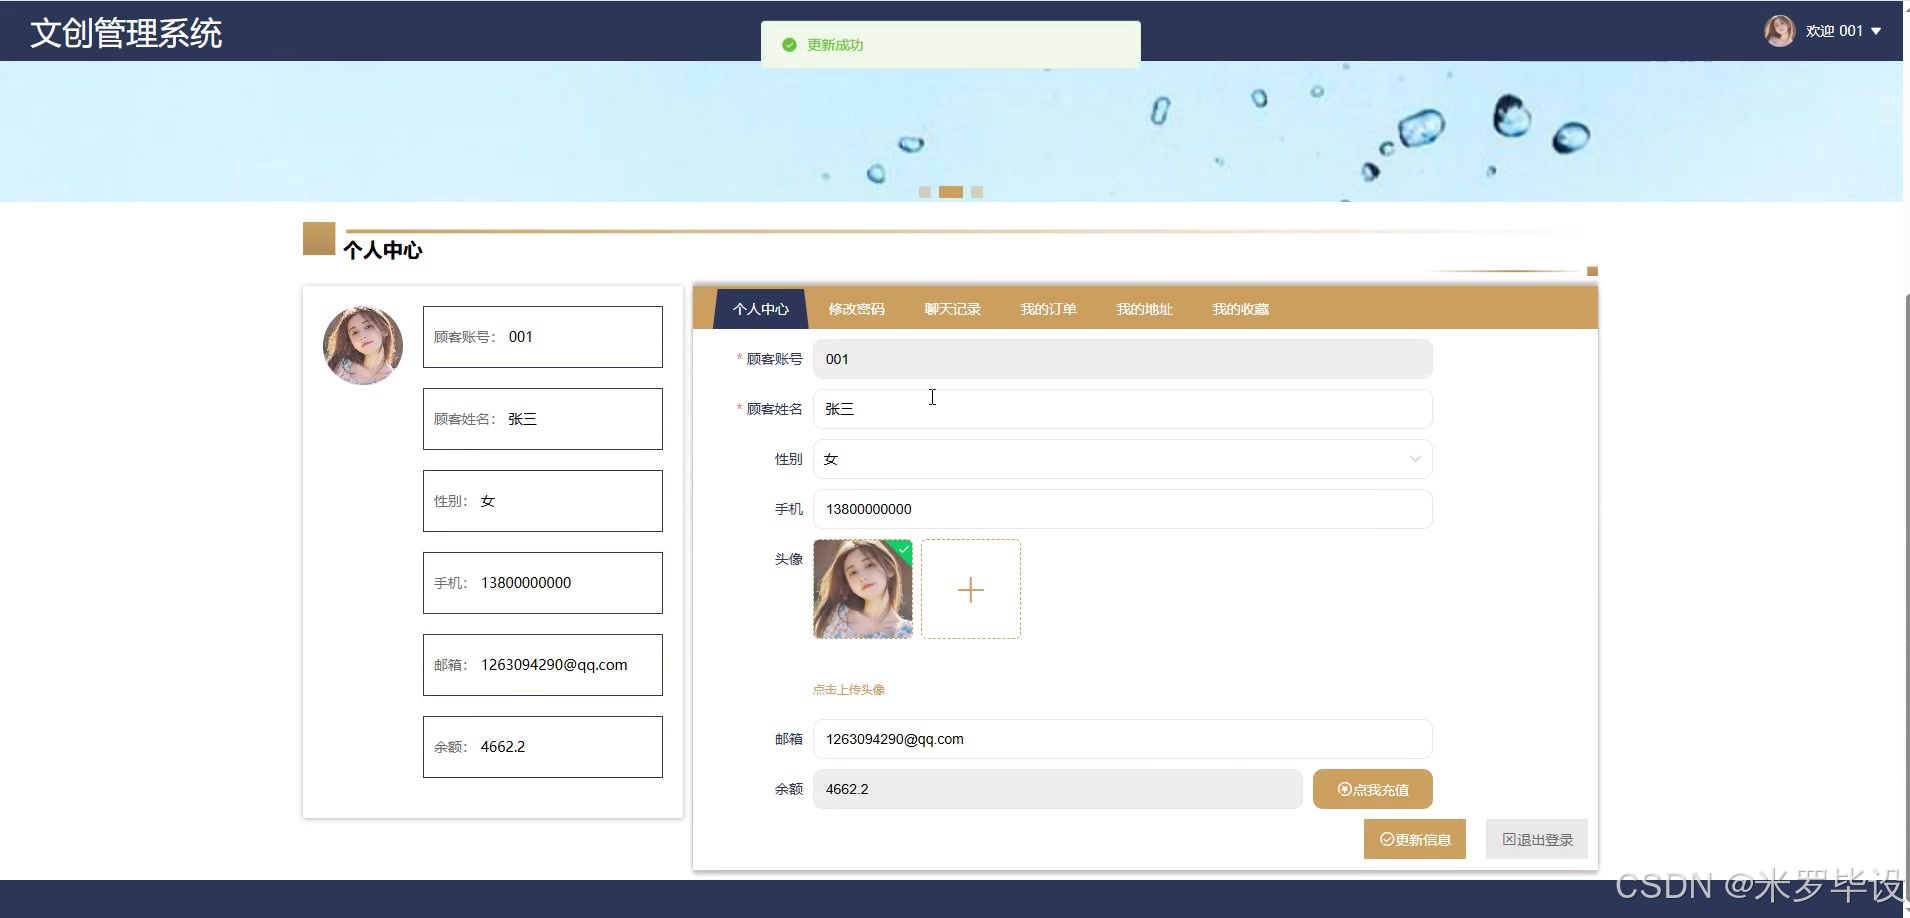
Task: Click the 邮箱 info box on left card
Action: pyautogui.click(x=542, y=665)
